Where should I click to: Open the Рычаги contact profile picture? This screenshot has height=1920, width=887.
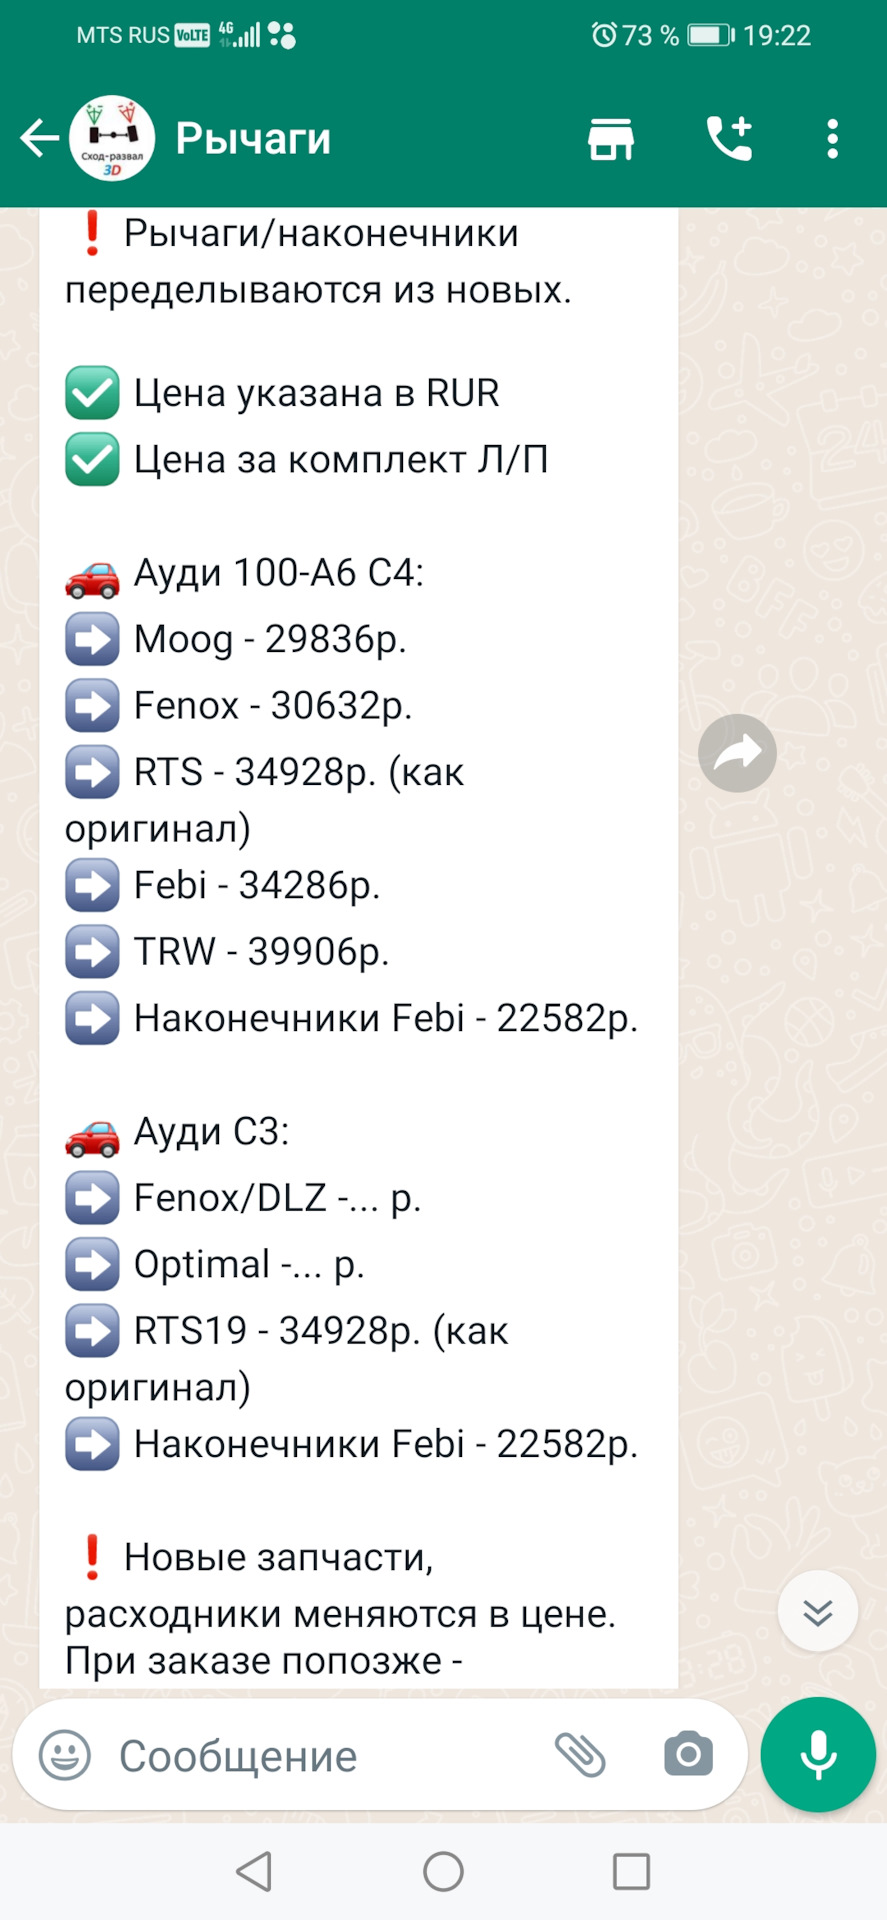click(x=112, y=138)
